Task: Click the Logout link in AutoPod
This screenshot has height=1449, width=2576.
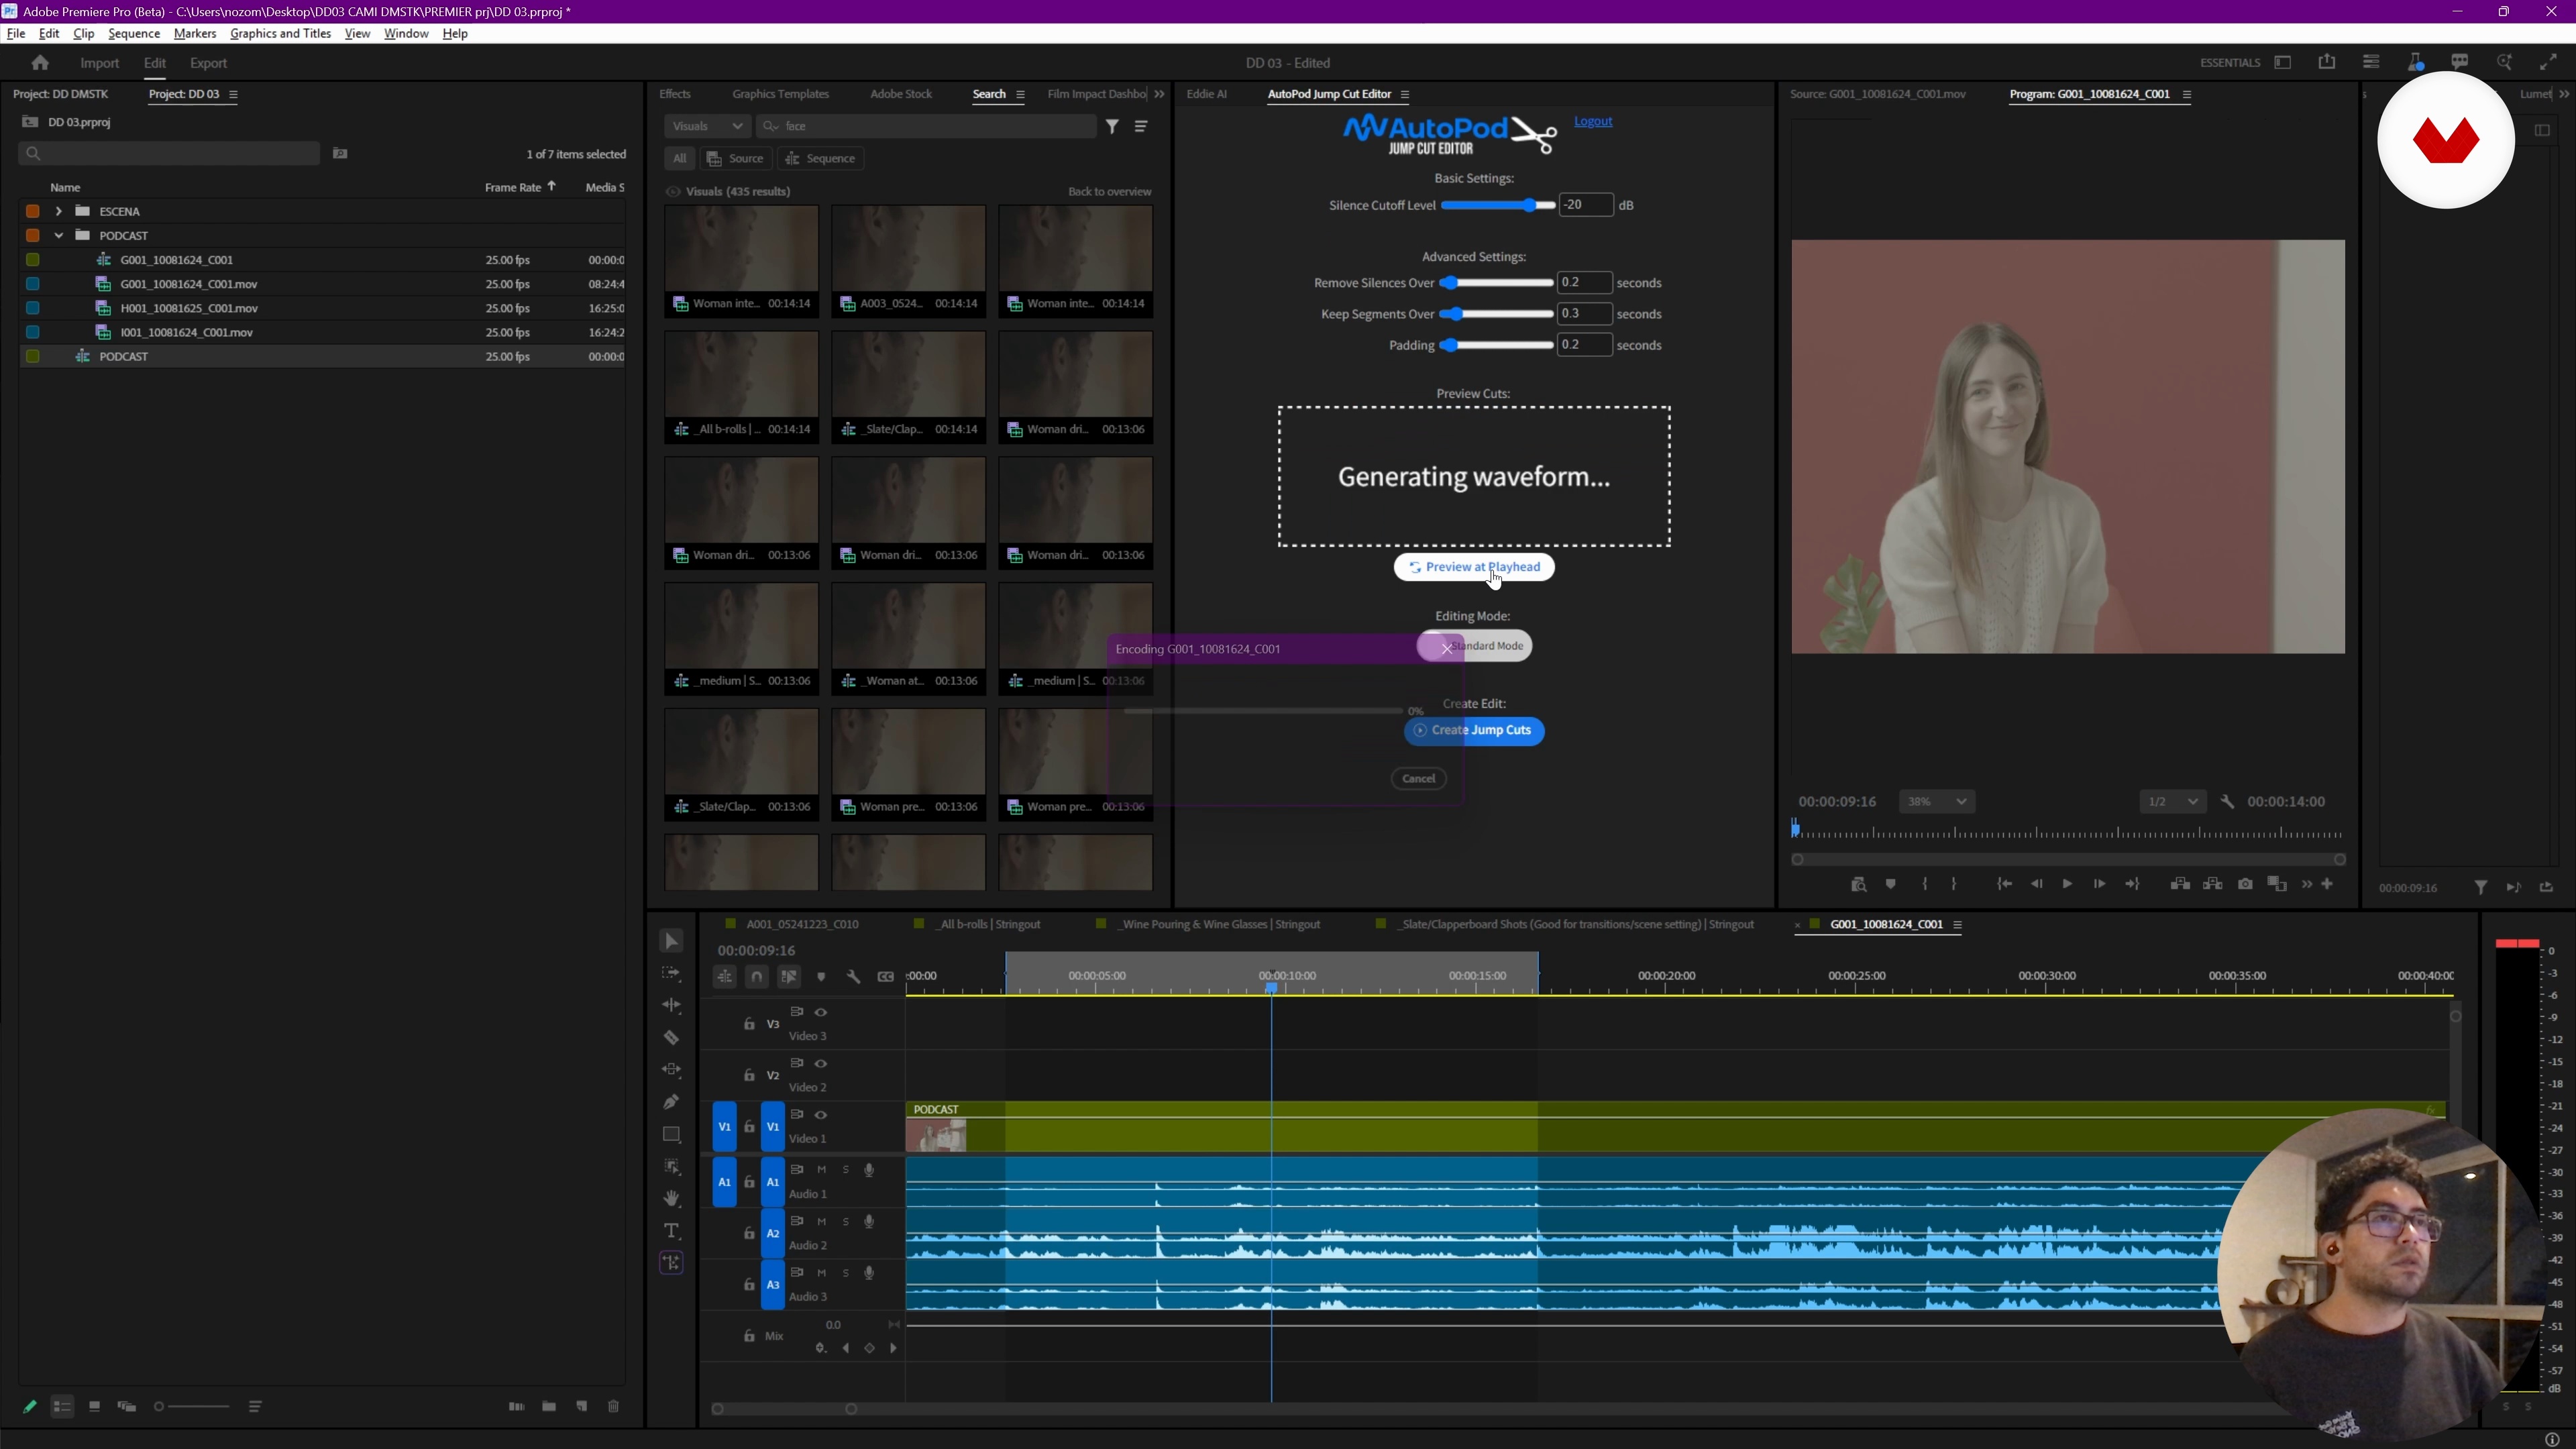Action: pyautogui.click(x=1593, y=121)
